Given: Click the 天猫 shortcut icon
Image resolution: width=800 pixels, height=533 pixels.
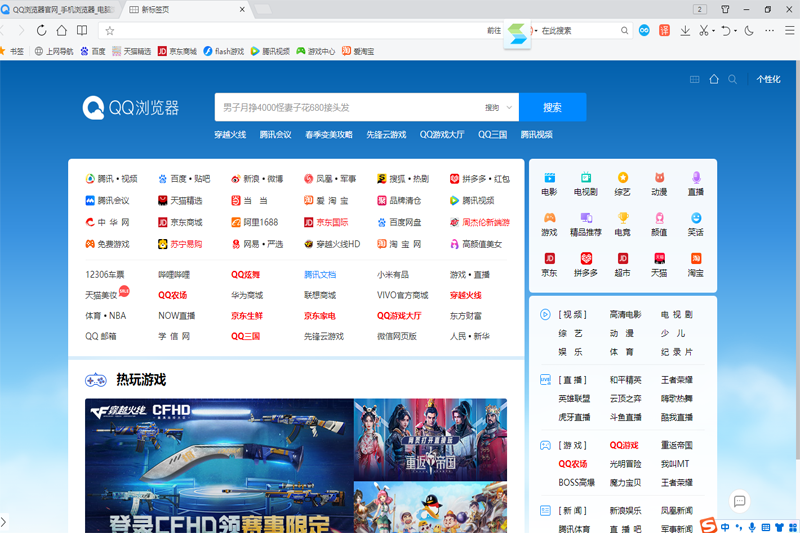Looking at the screenshot, I should click(x=659, y=259).
